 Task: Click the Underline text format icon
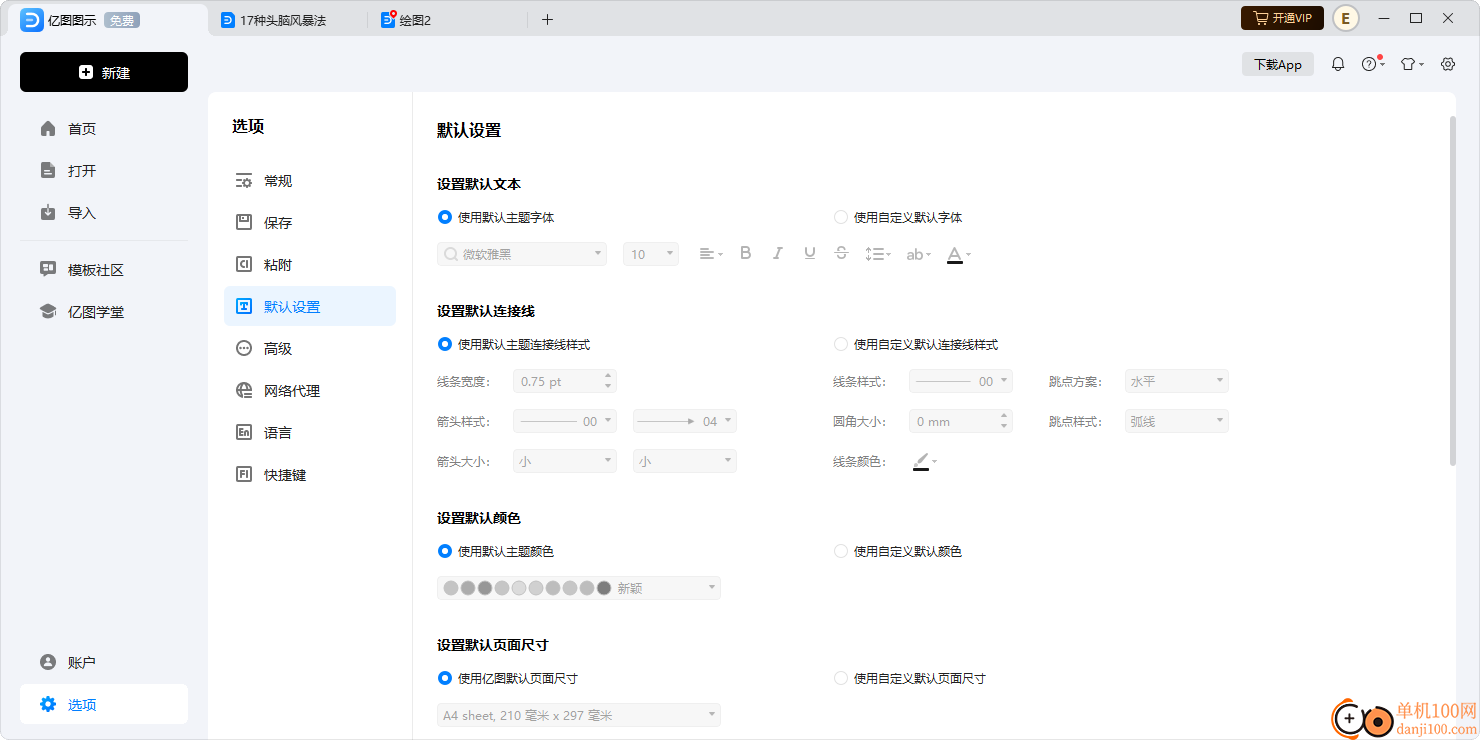(809, 253)
